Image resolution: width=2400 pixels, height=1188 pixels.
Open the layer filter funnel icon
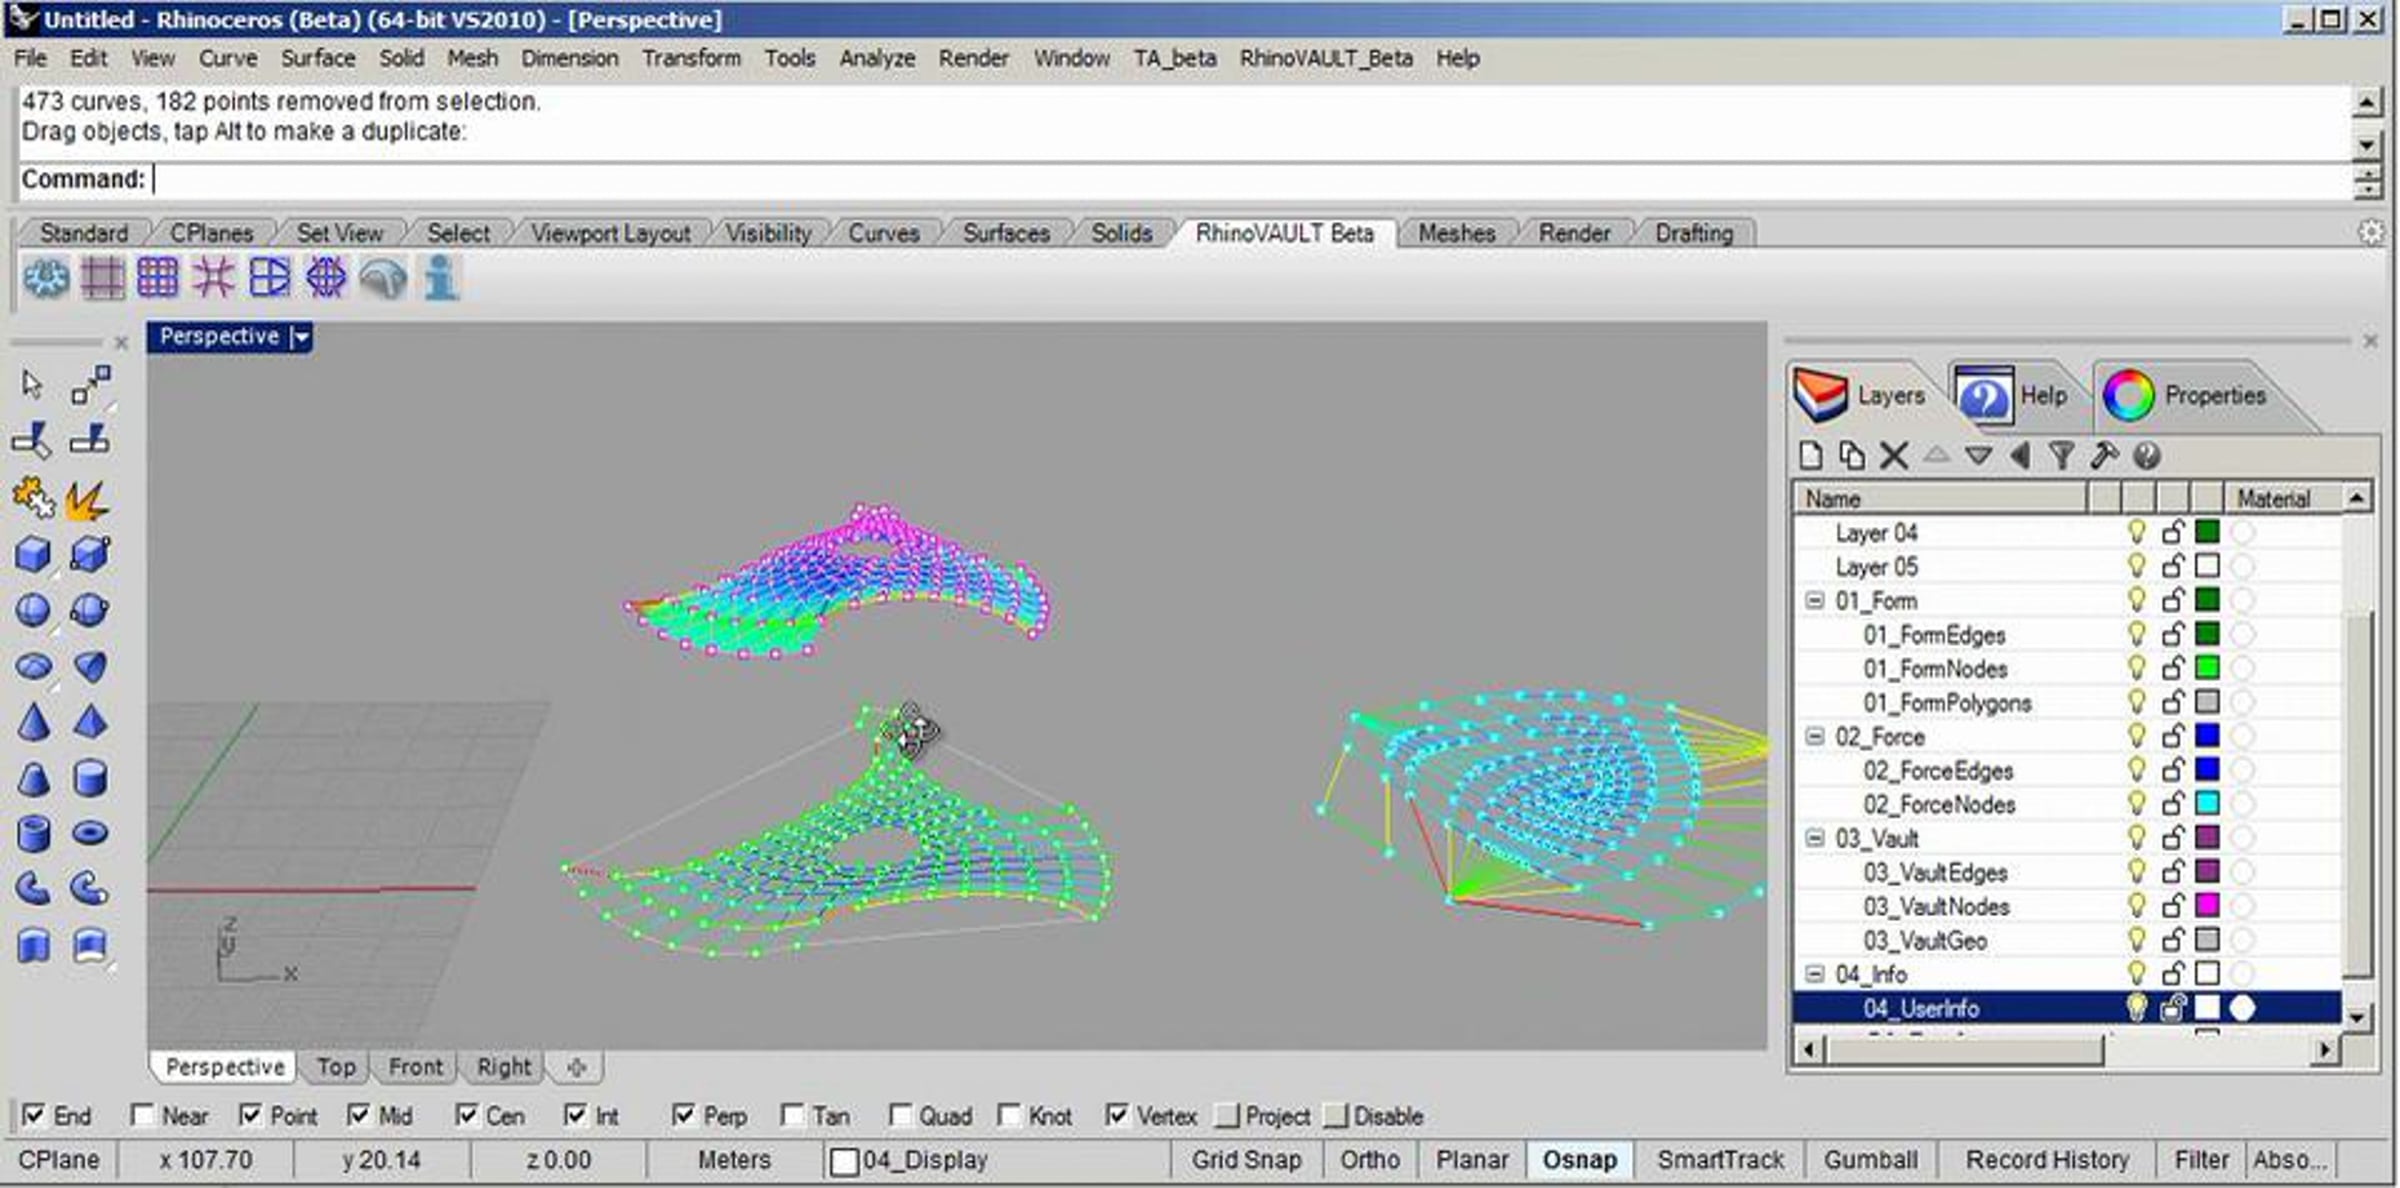tap(2060, 456)
